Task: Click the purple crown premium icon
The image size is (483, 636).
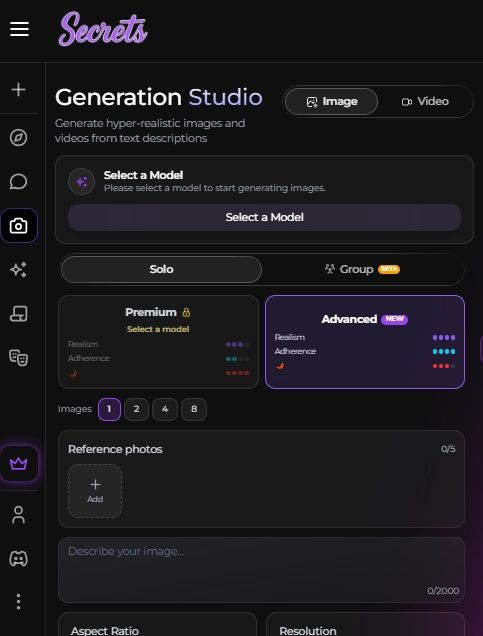Action: 19,463
